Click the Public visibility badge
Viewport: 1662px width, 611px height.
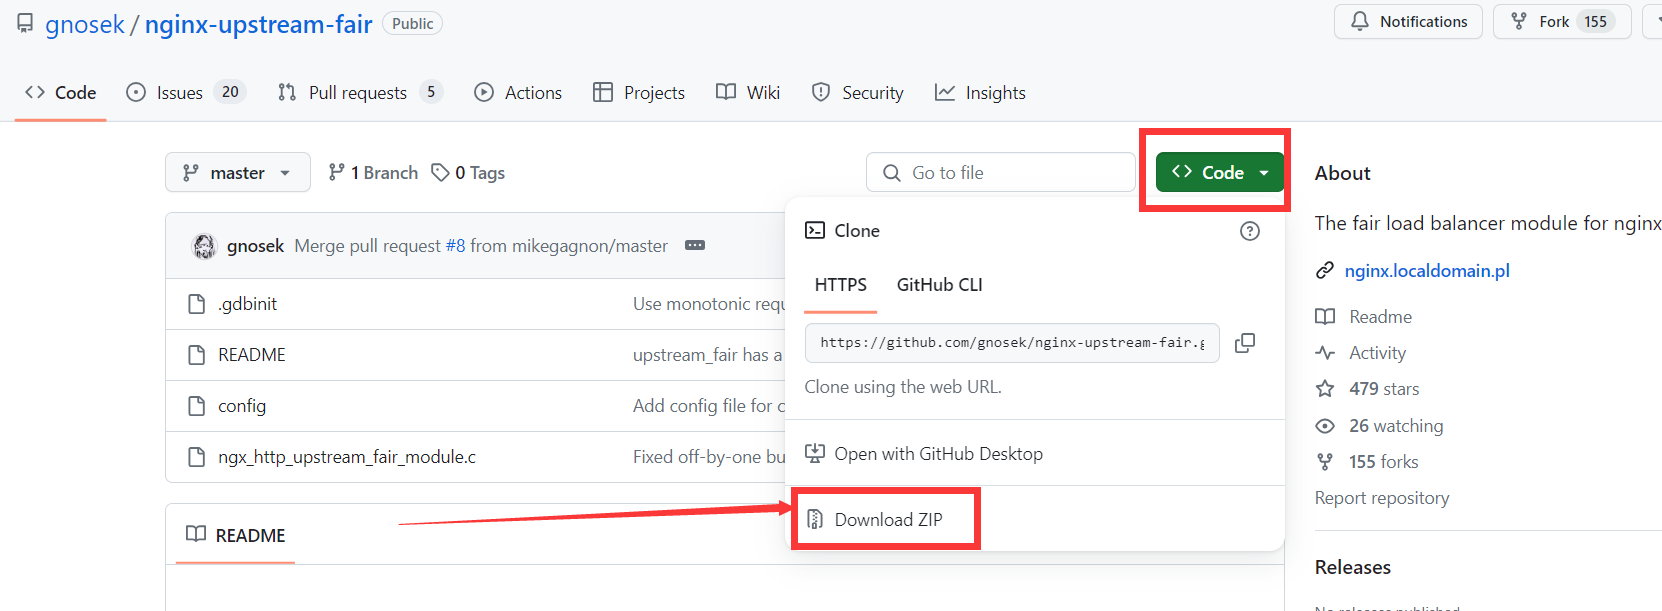pyautogui.click(x=413, y=24)
